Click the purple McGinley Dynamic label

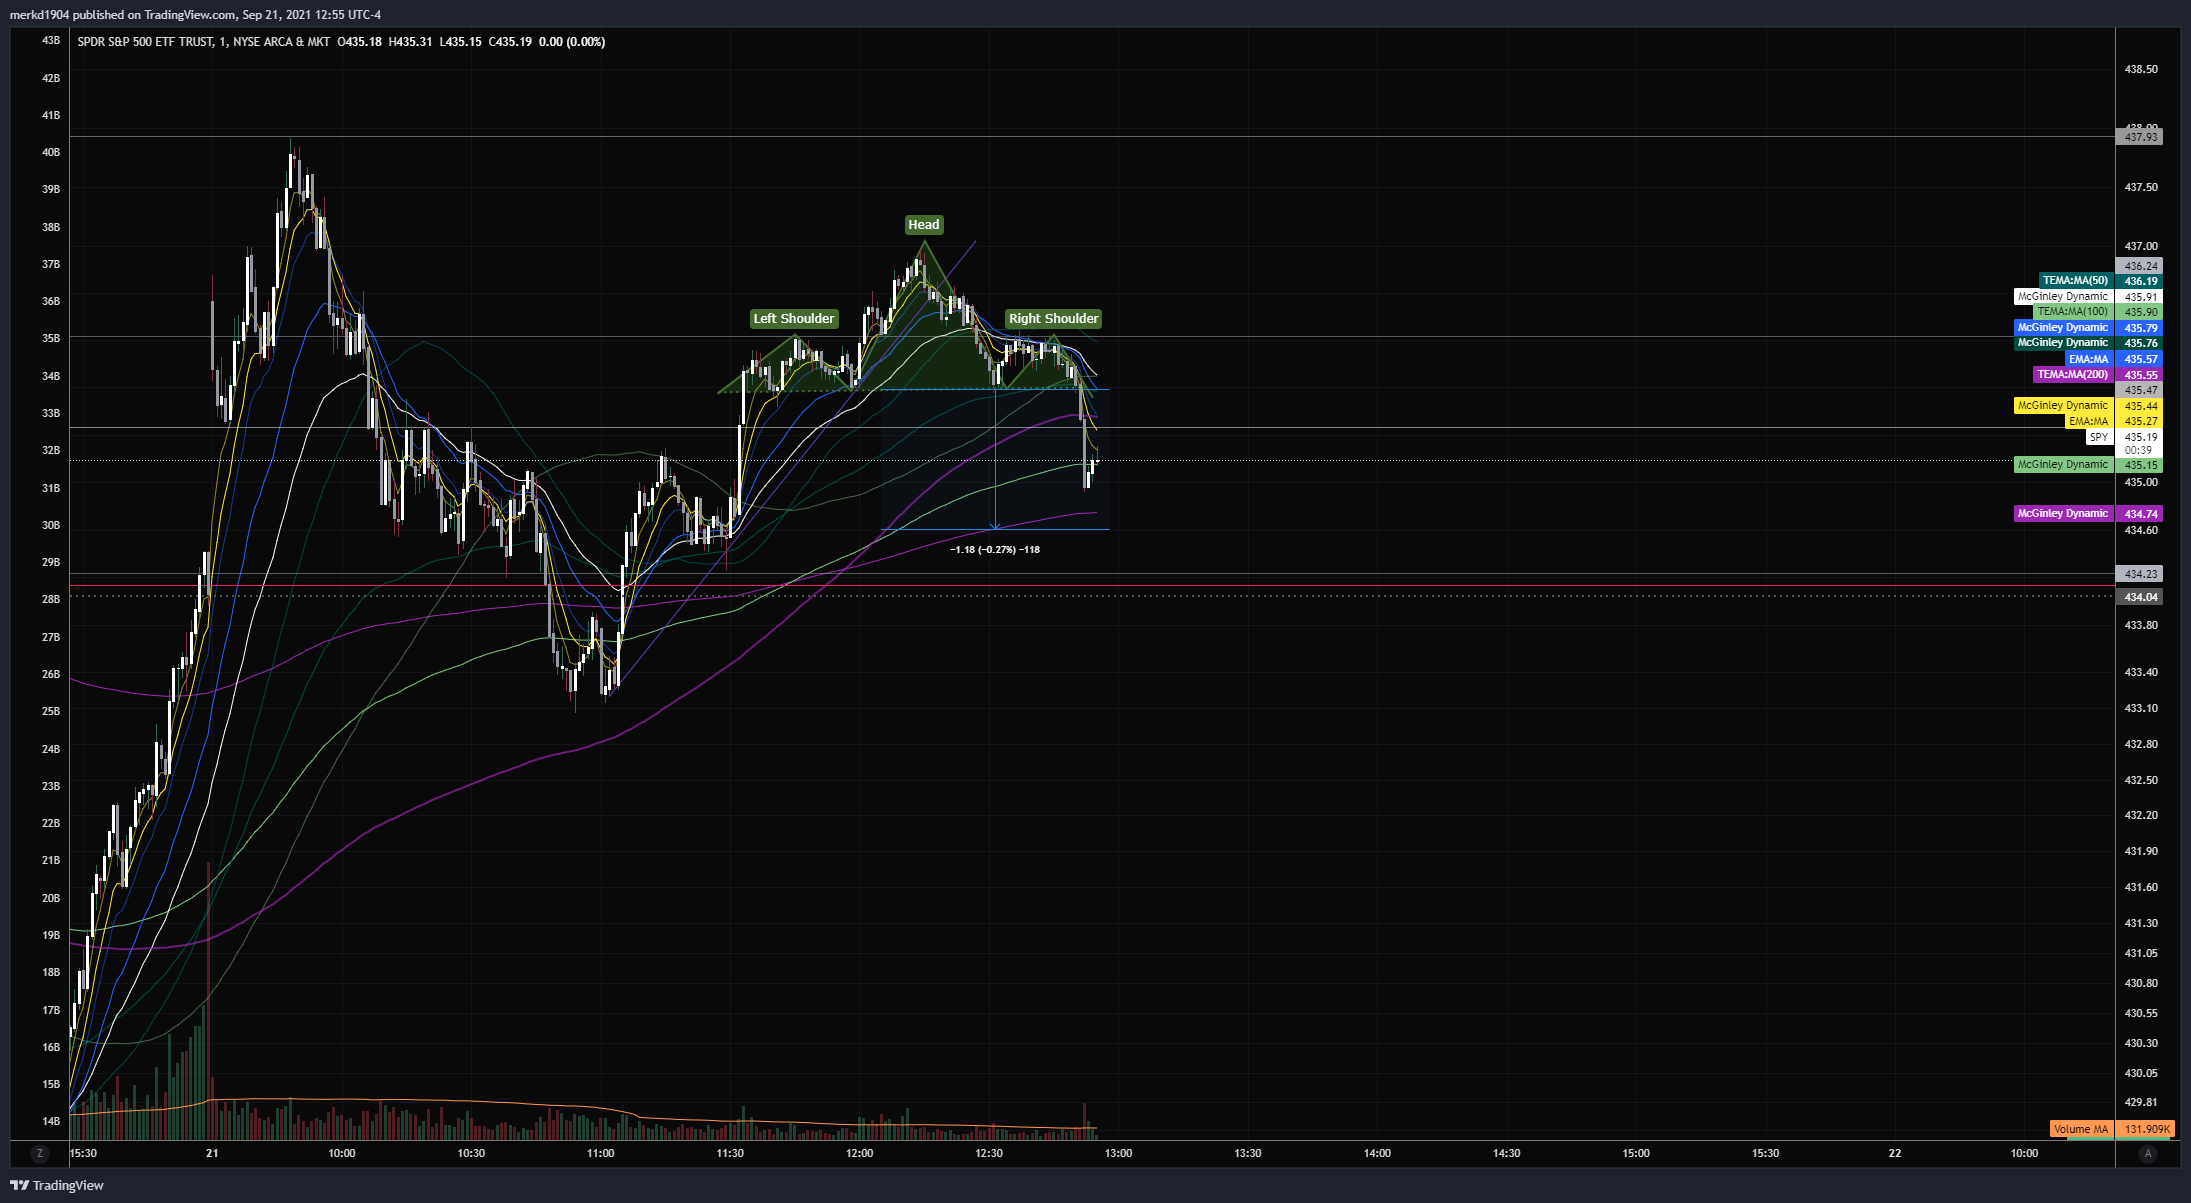click(2063, 513)
